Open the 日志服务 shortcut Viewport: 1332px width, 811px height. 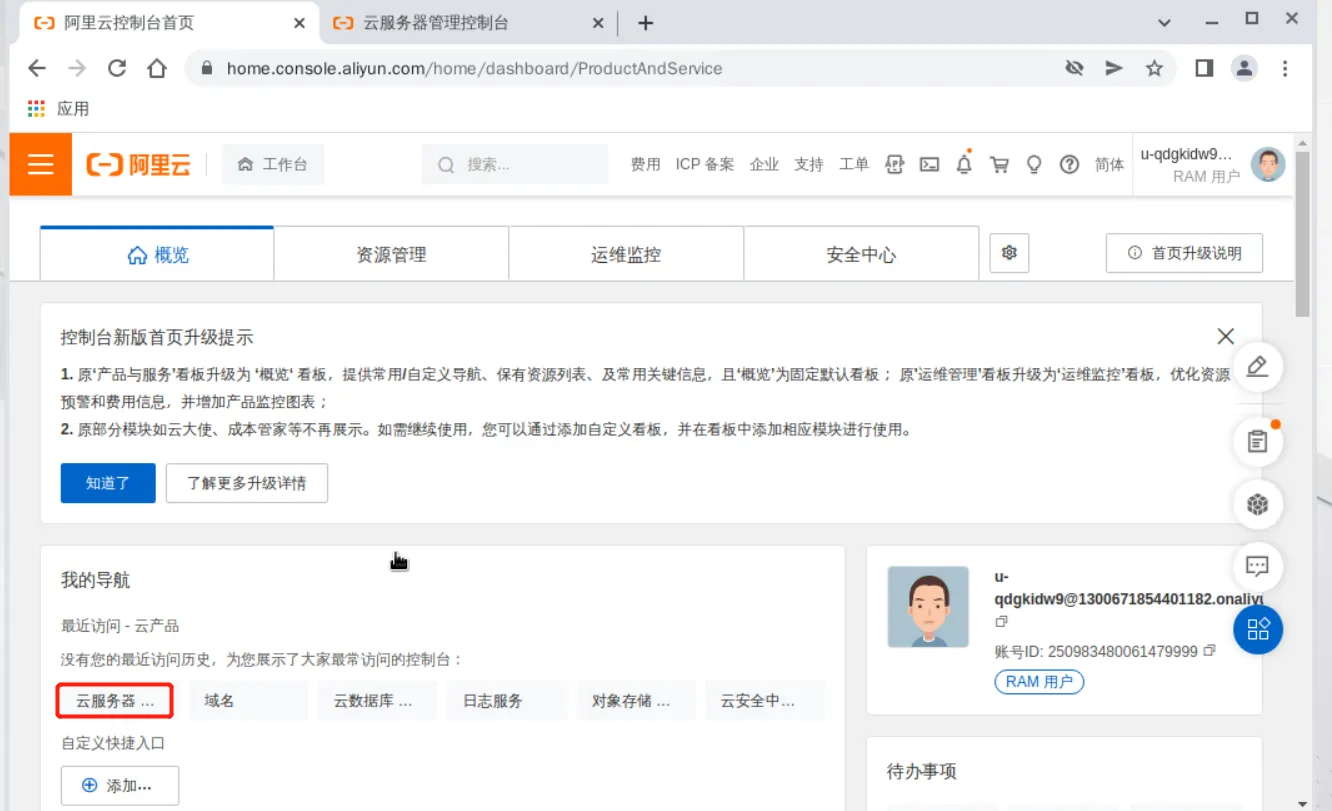[x=506, y=701]
